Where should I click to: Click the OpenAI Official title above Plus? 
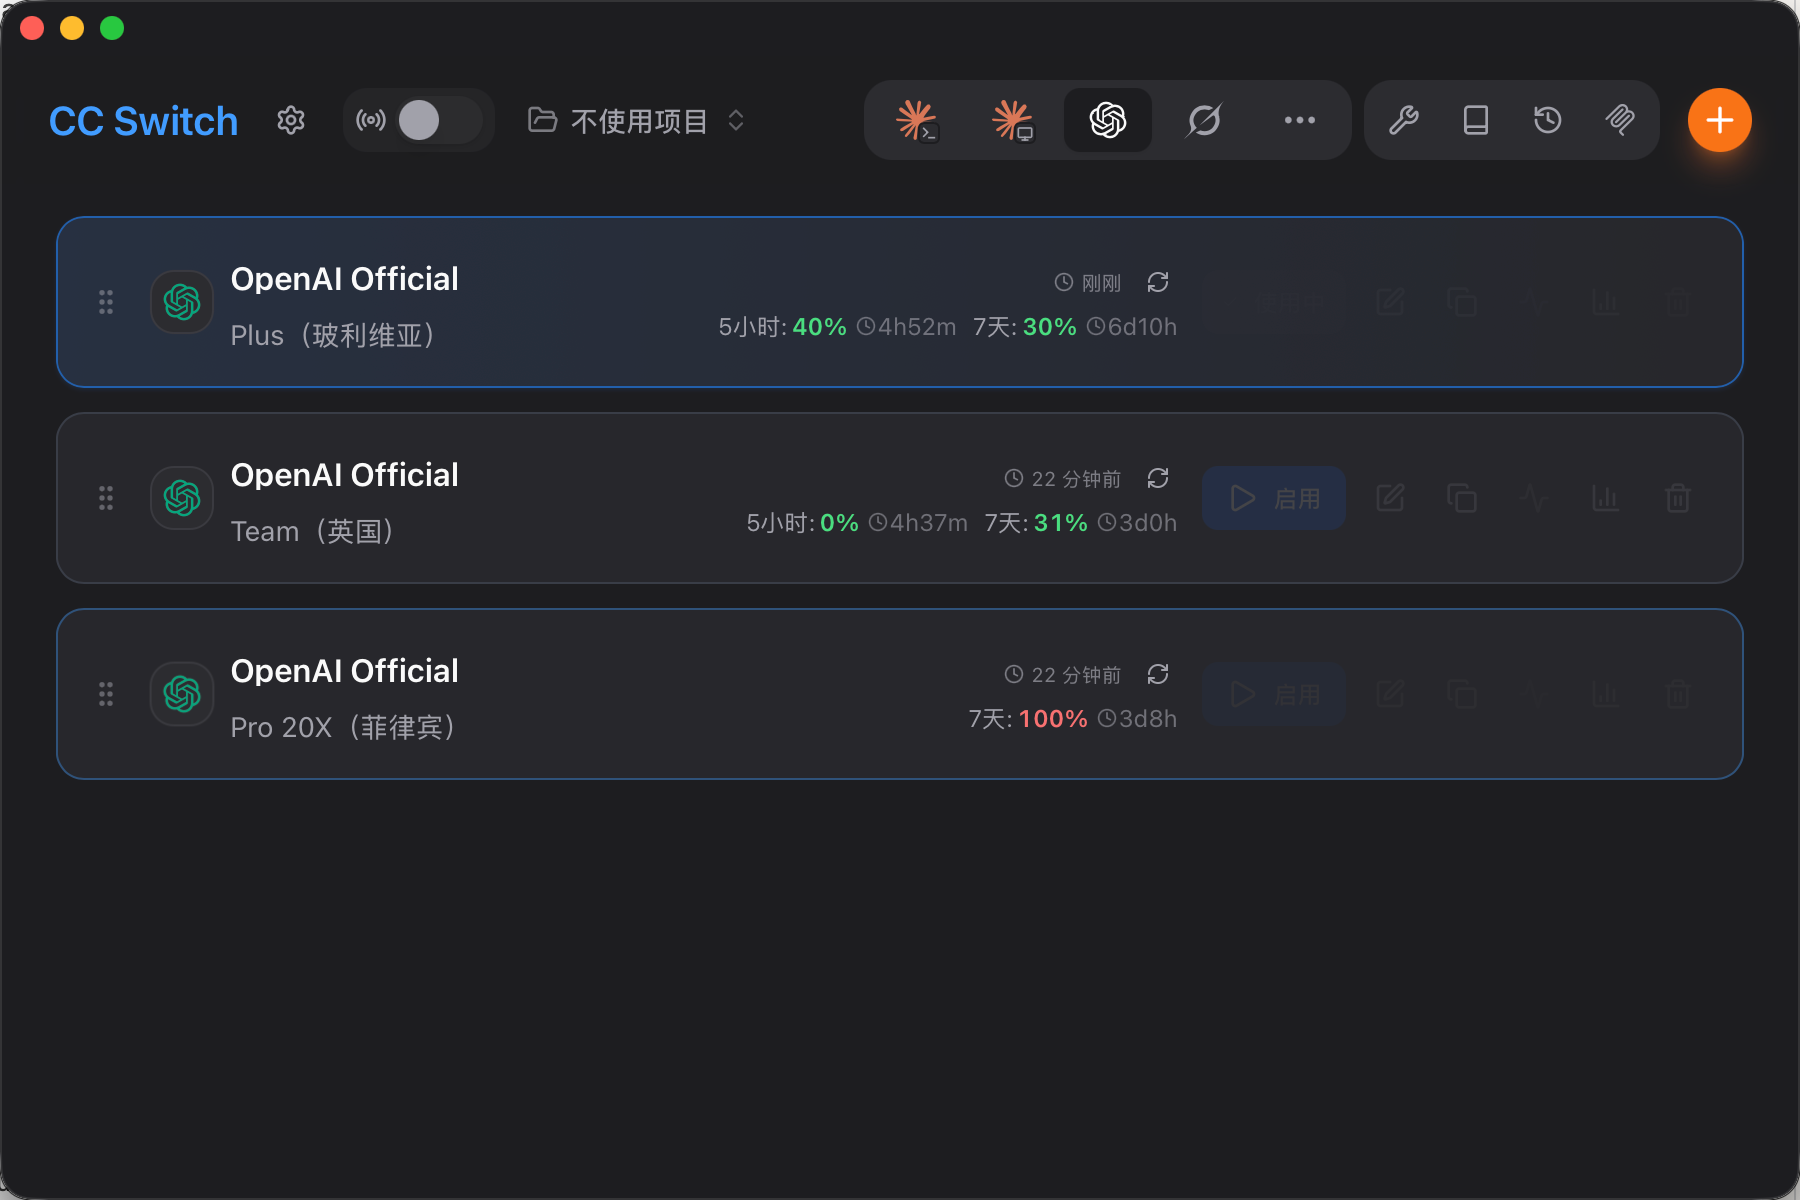(x=345, y=279)
